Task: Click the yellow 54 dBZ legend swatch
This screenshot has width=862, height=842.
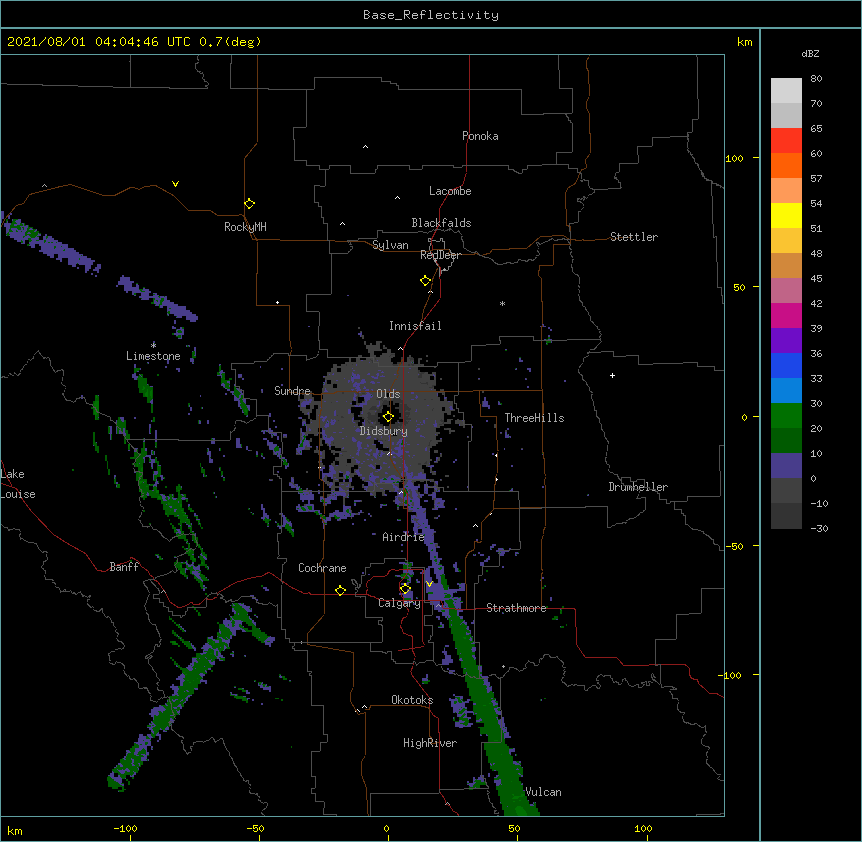Action: 786,215
